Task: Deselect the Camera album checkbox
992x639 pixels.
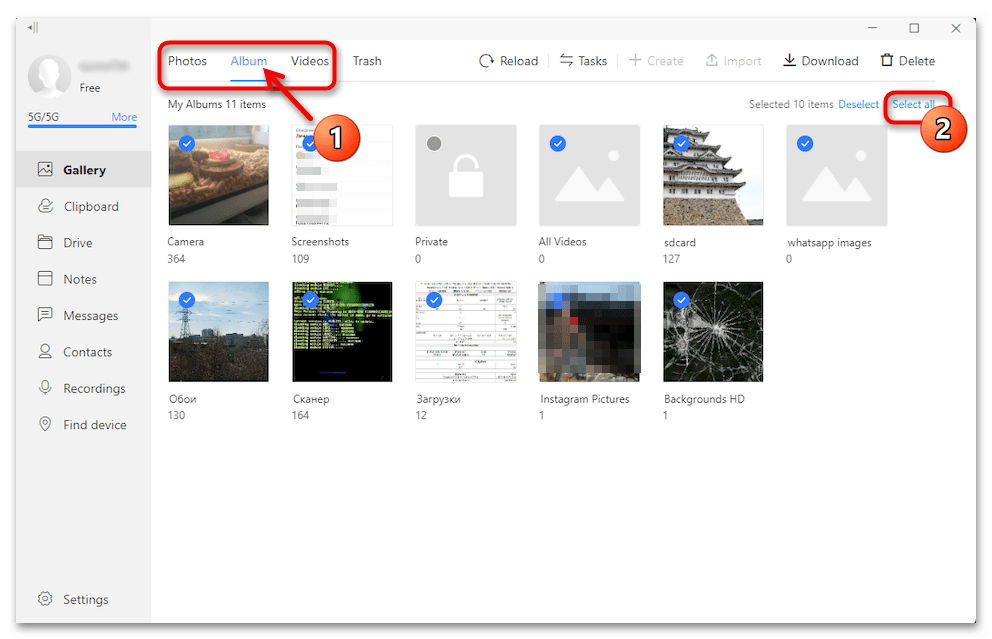Action: pyautogui.click(x=186, y=143)
